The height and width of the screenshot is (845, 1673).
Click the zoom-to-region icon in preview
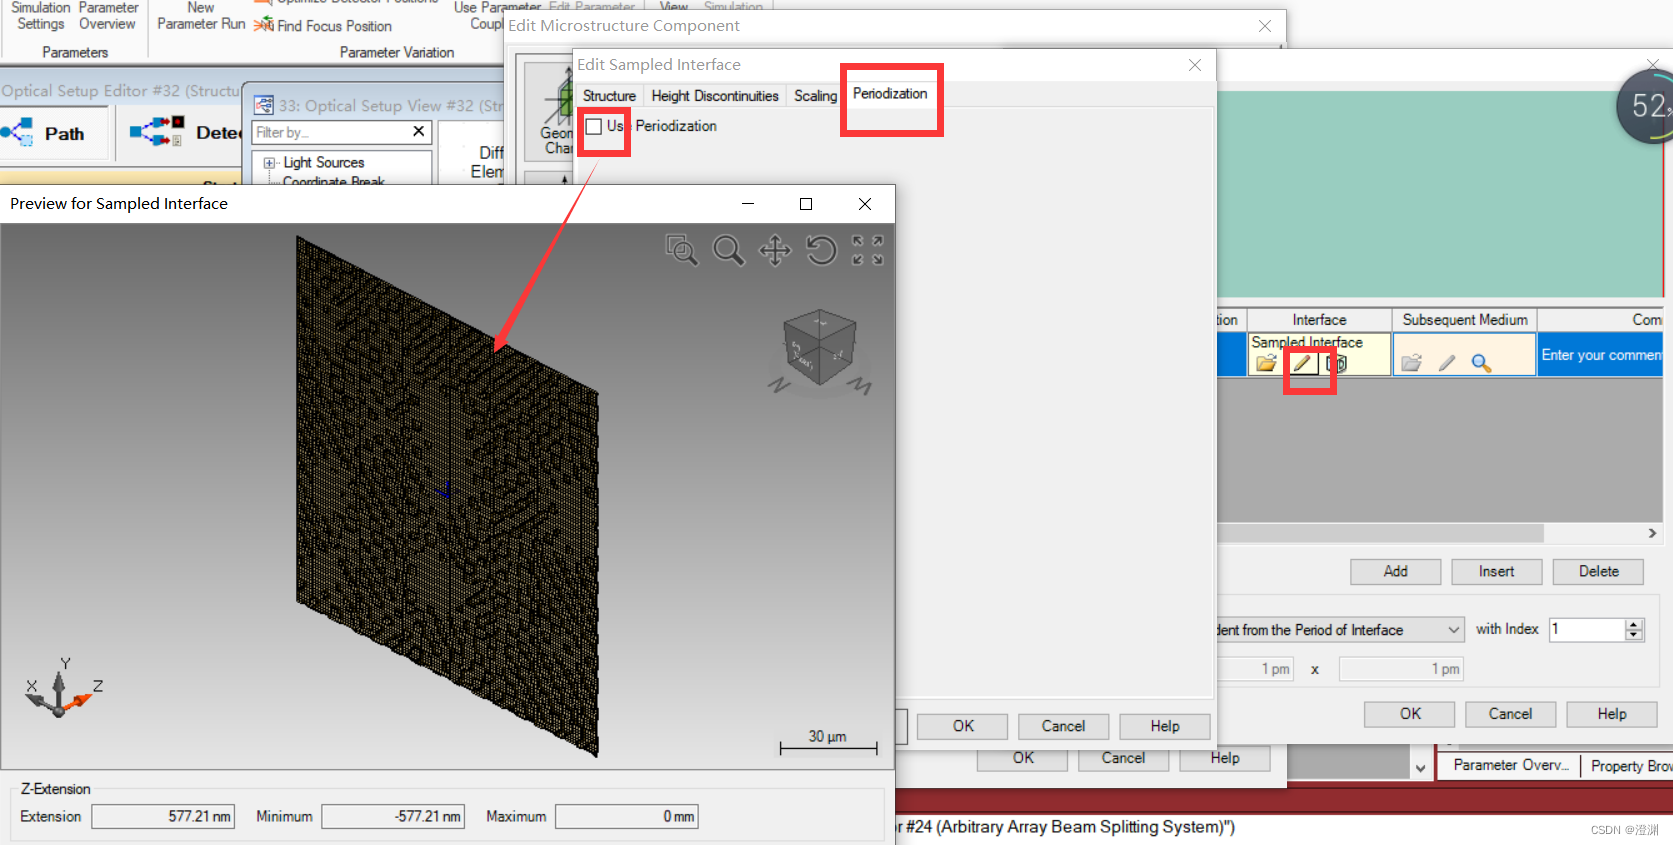pyautogui.click(x=682, y=249)
